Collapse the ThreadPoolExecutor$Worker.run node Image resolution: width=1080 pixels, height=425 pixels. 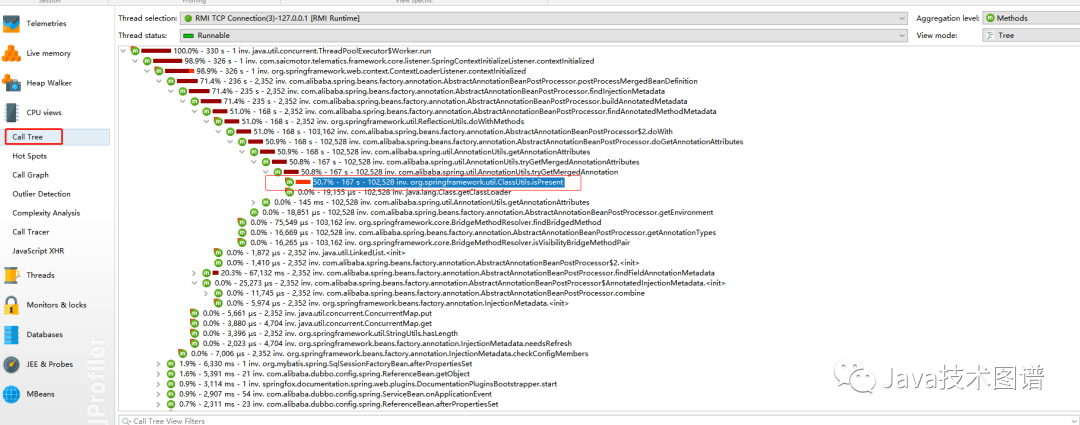click(123, 51)
